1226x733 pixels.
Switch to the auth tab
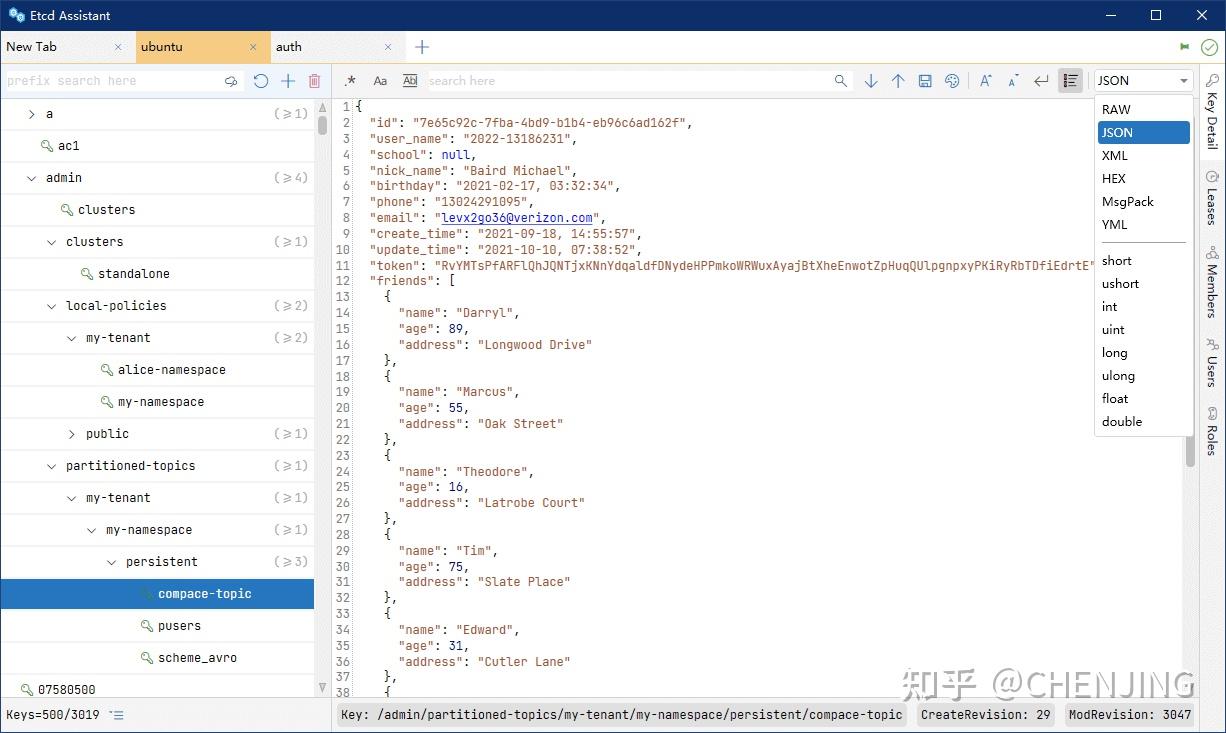click(x=289, y=46)
